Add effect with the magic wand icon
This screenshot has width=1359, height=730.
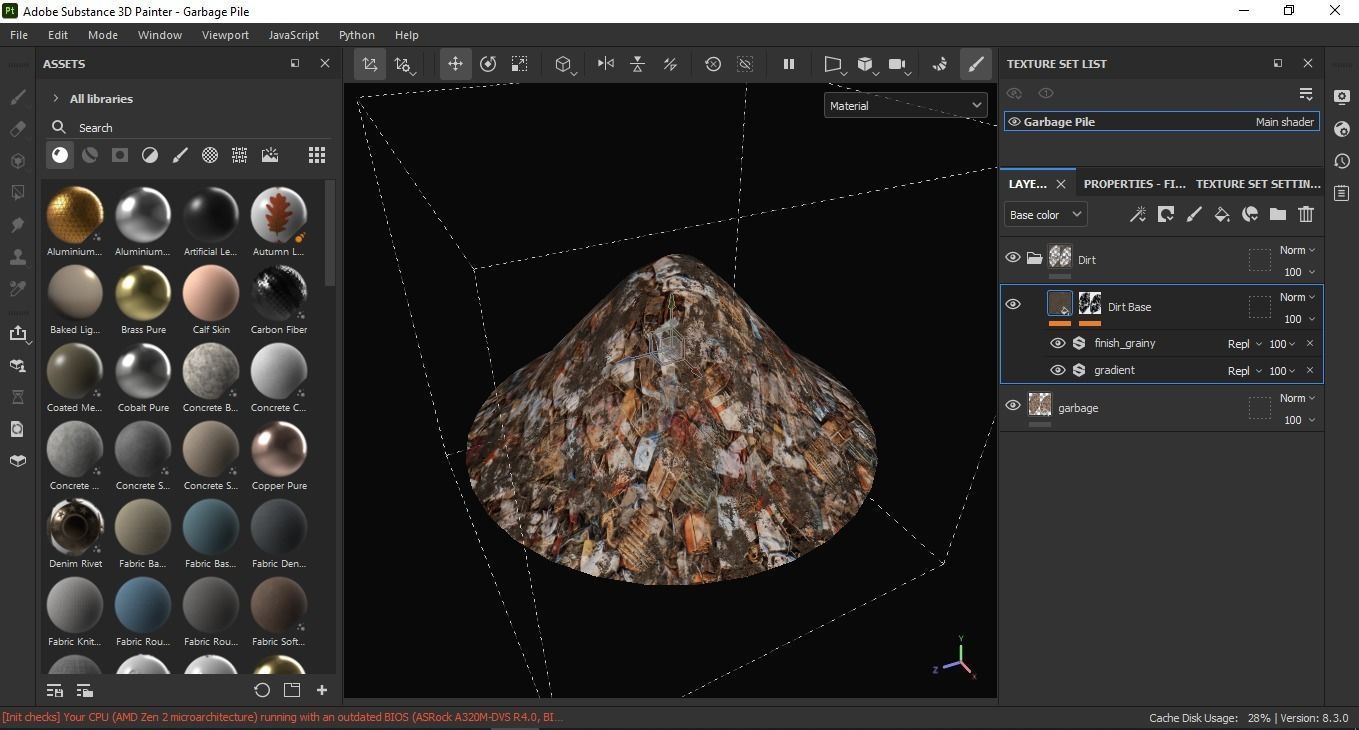coord(1138,214)
